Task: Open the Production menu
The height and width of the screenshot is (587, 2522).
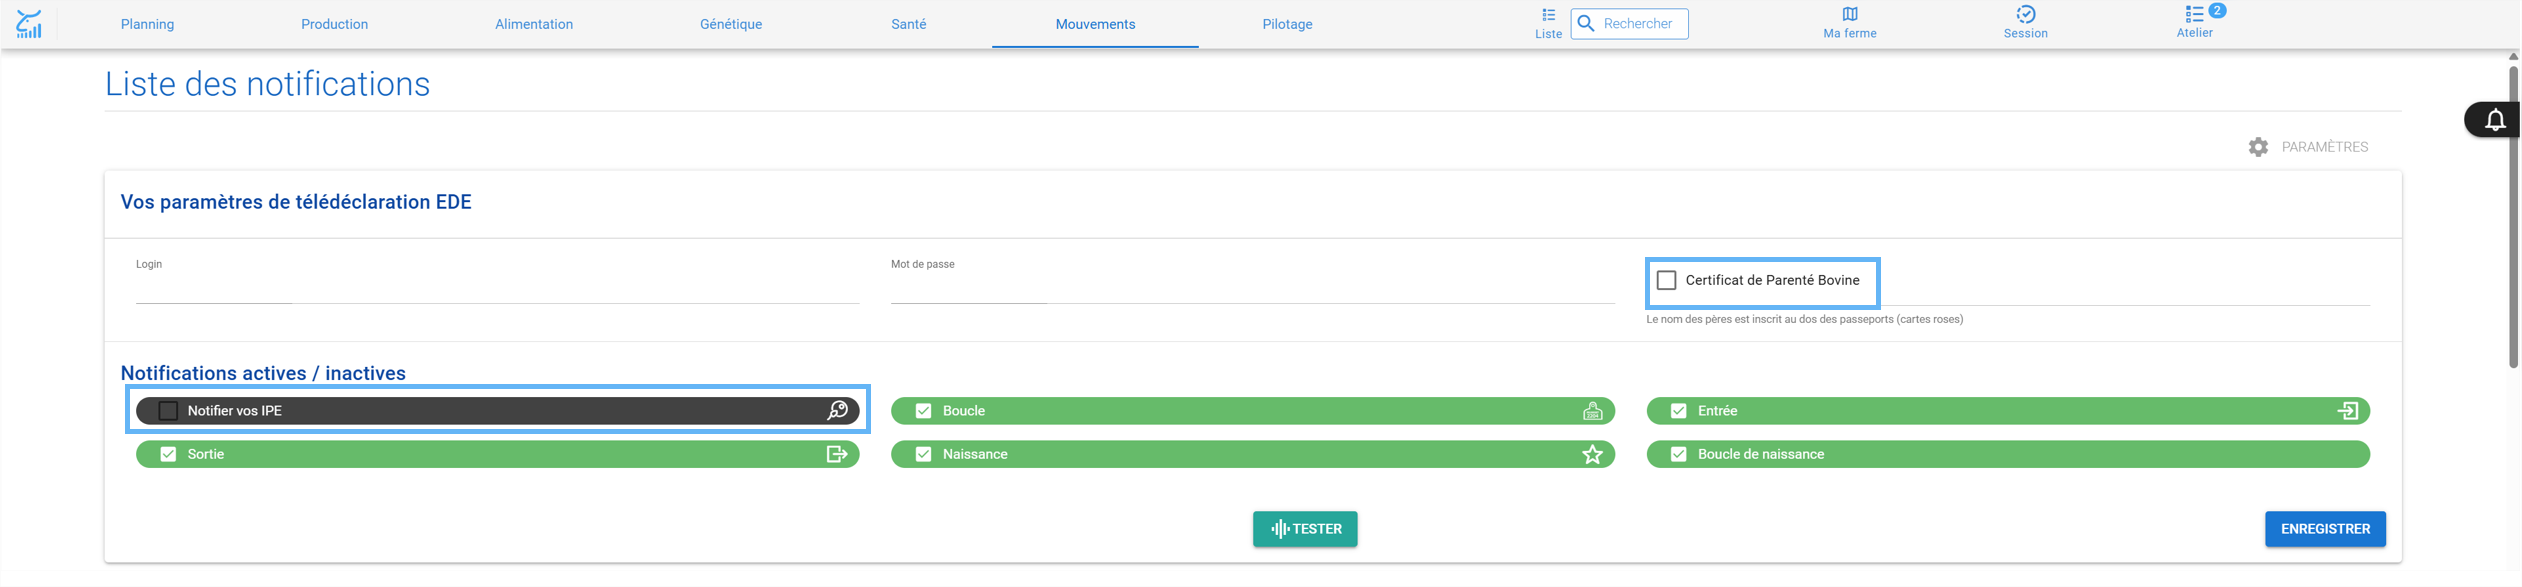Action: coord(334,24)
